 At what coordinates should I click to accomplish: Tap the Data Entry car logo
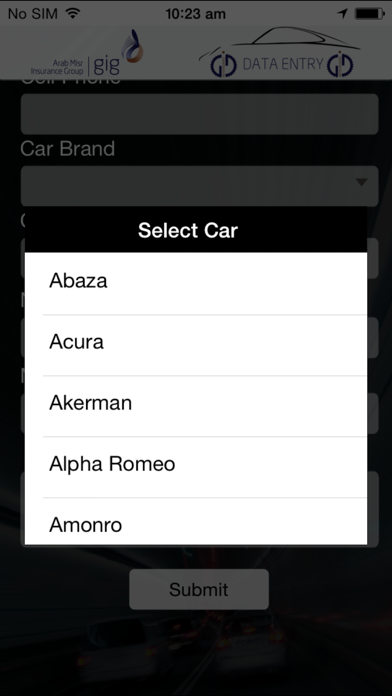(x=281, y=52)
